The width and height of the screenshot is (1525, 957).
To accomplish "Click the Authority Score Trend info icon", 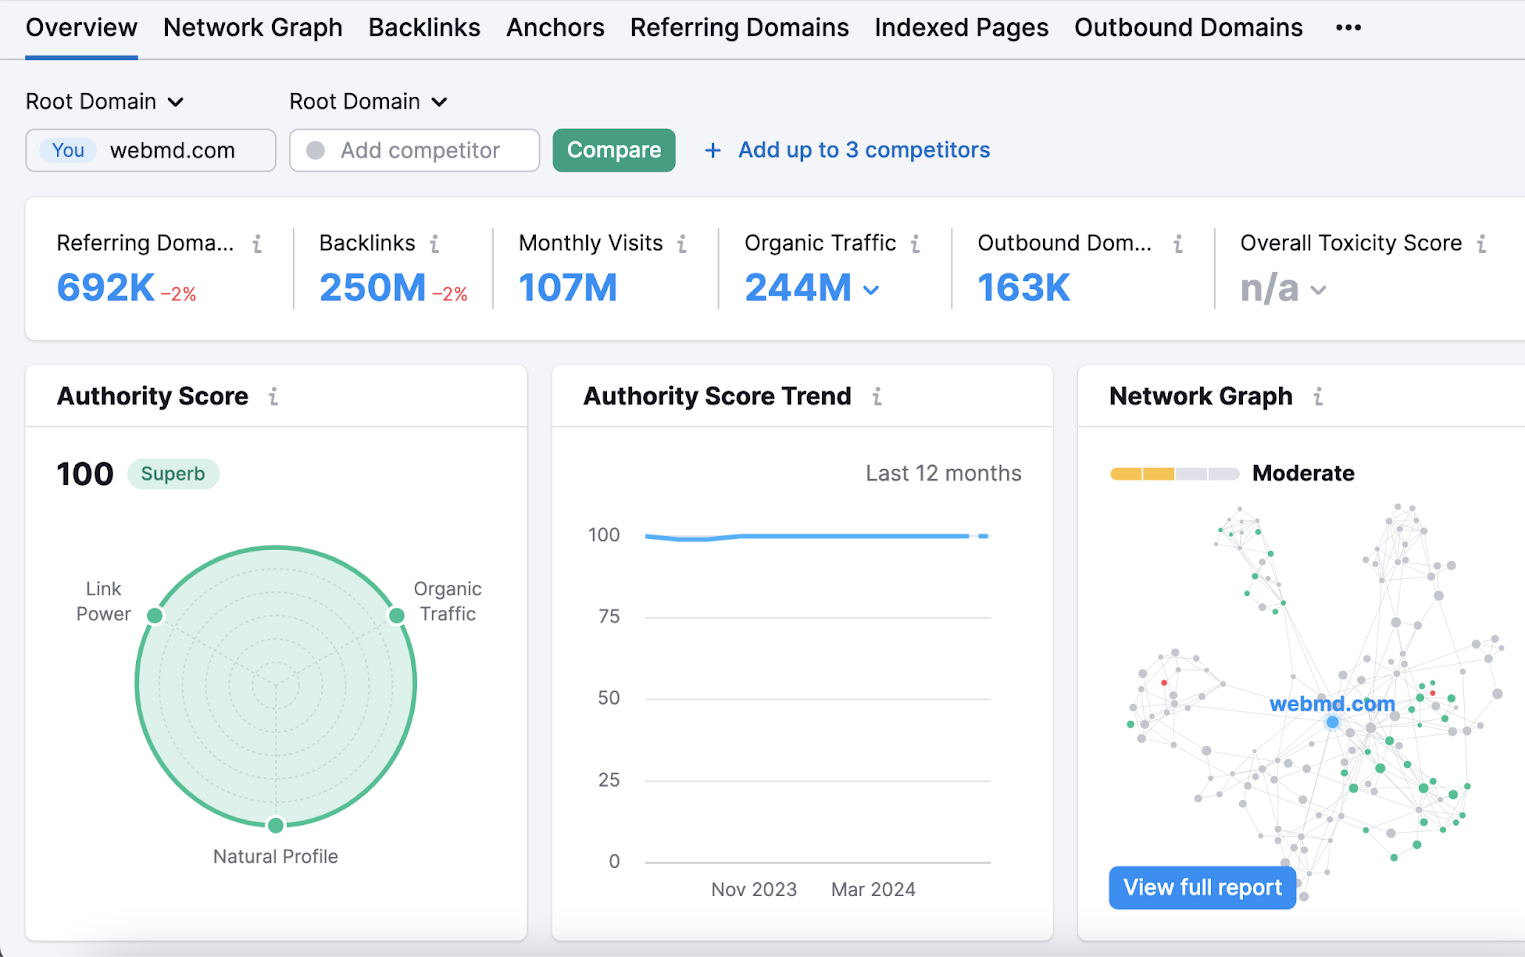I will 877,396.
